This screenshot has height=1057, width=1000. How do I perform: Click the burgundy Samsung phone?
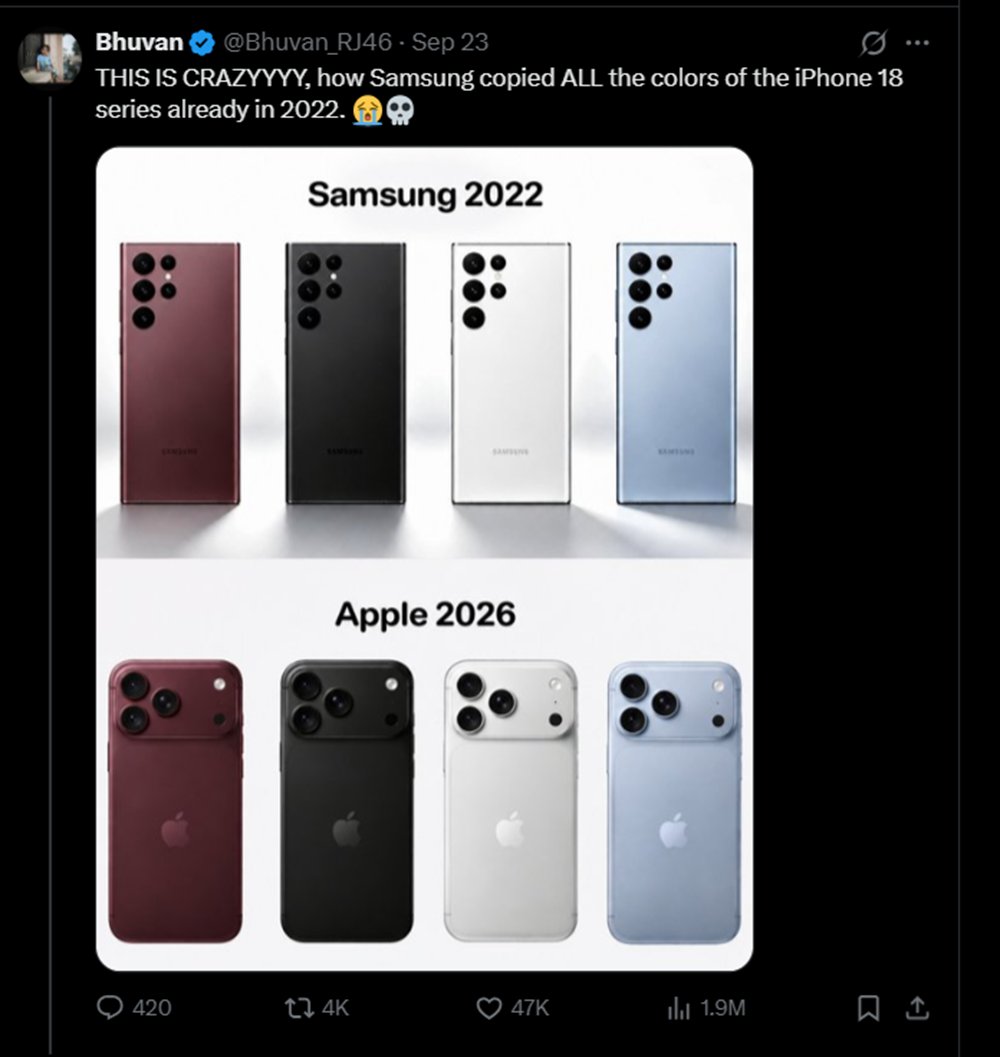tap(180, 373)
